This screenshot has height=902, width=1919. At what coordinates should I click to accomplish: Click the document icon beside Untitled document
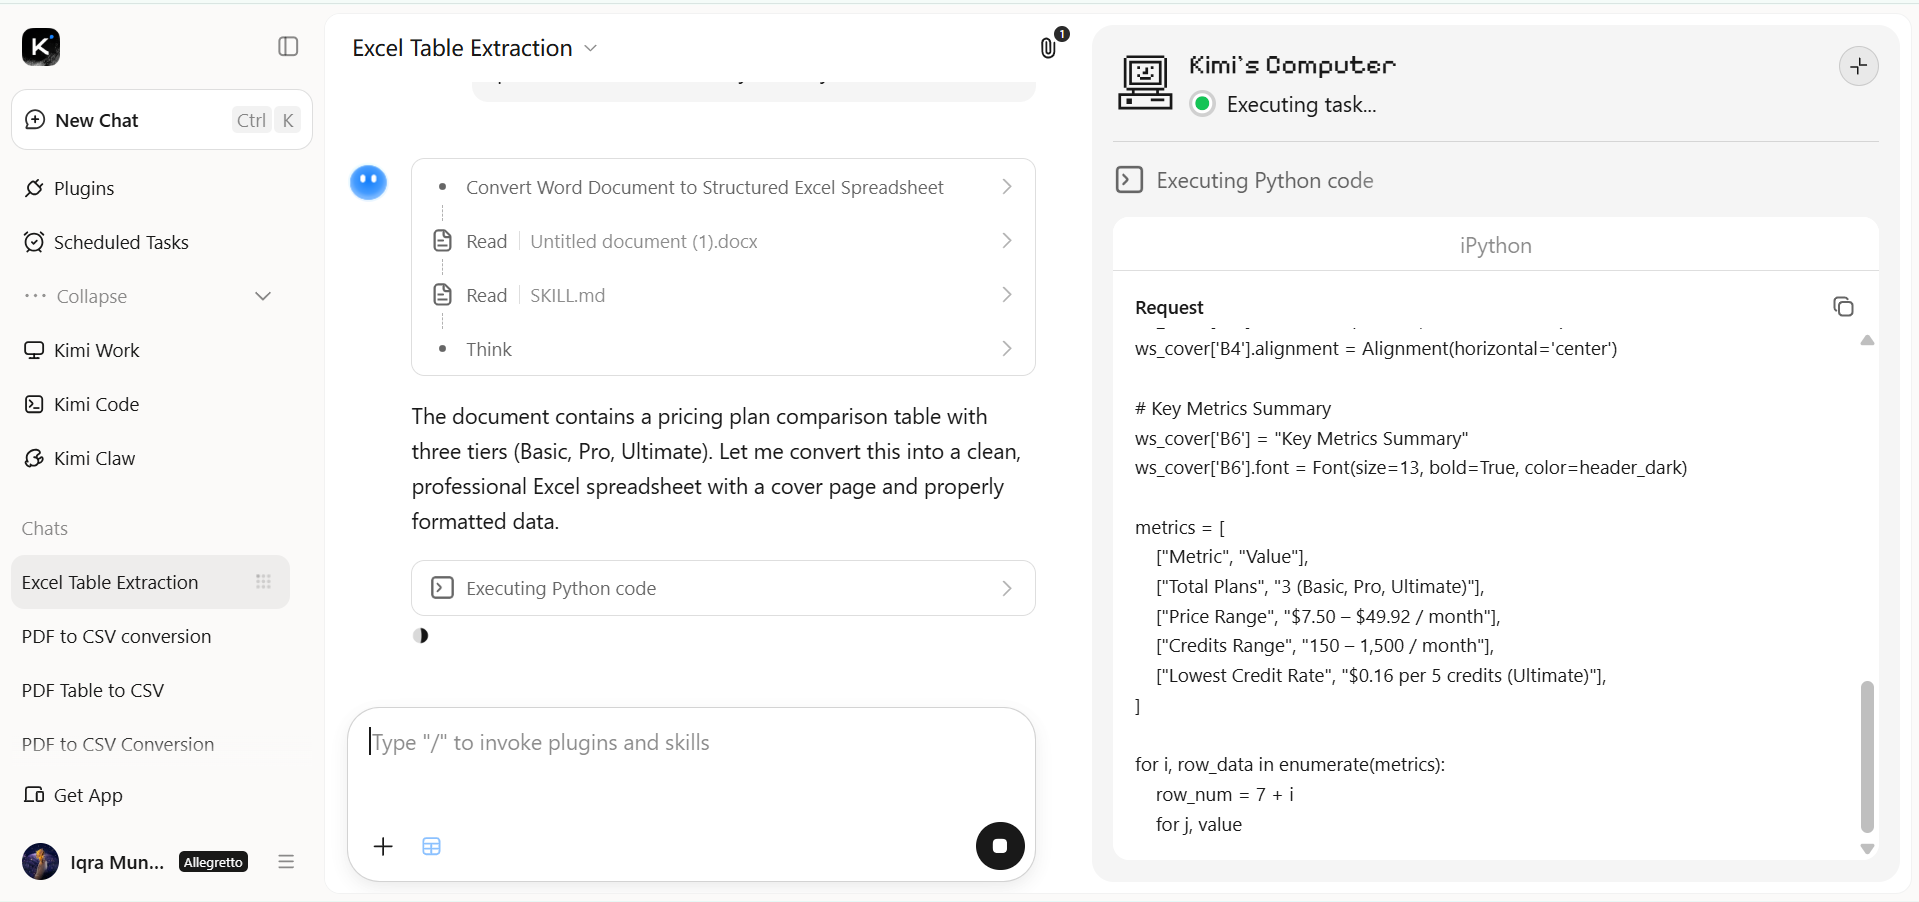[x=442, y=241]
